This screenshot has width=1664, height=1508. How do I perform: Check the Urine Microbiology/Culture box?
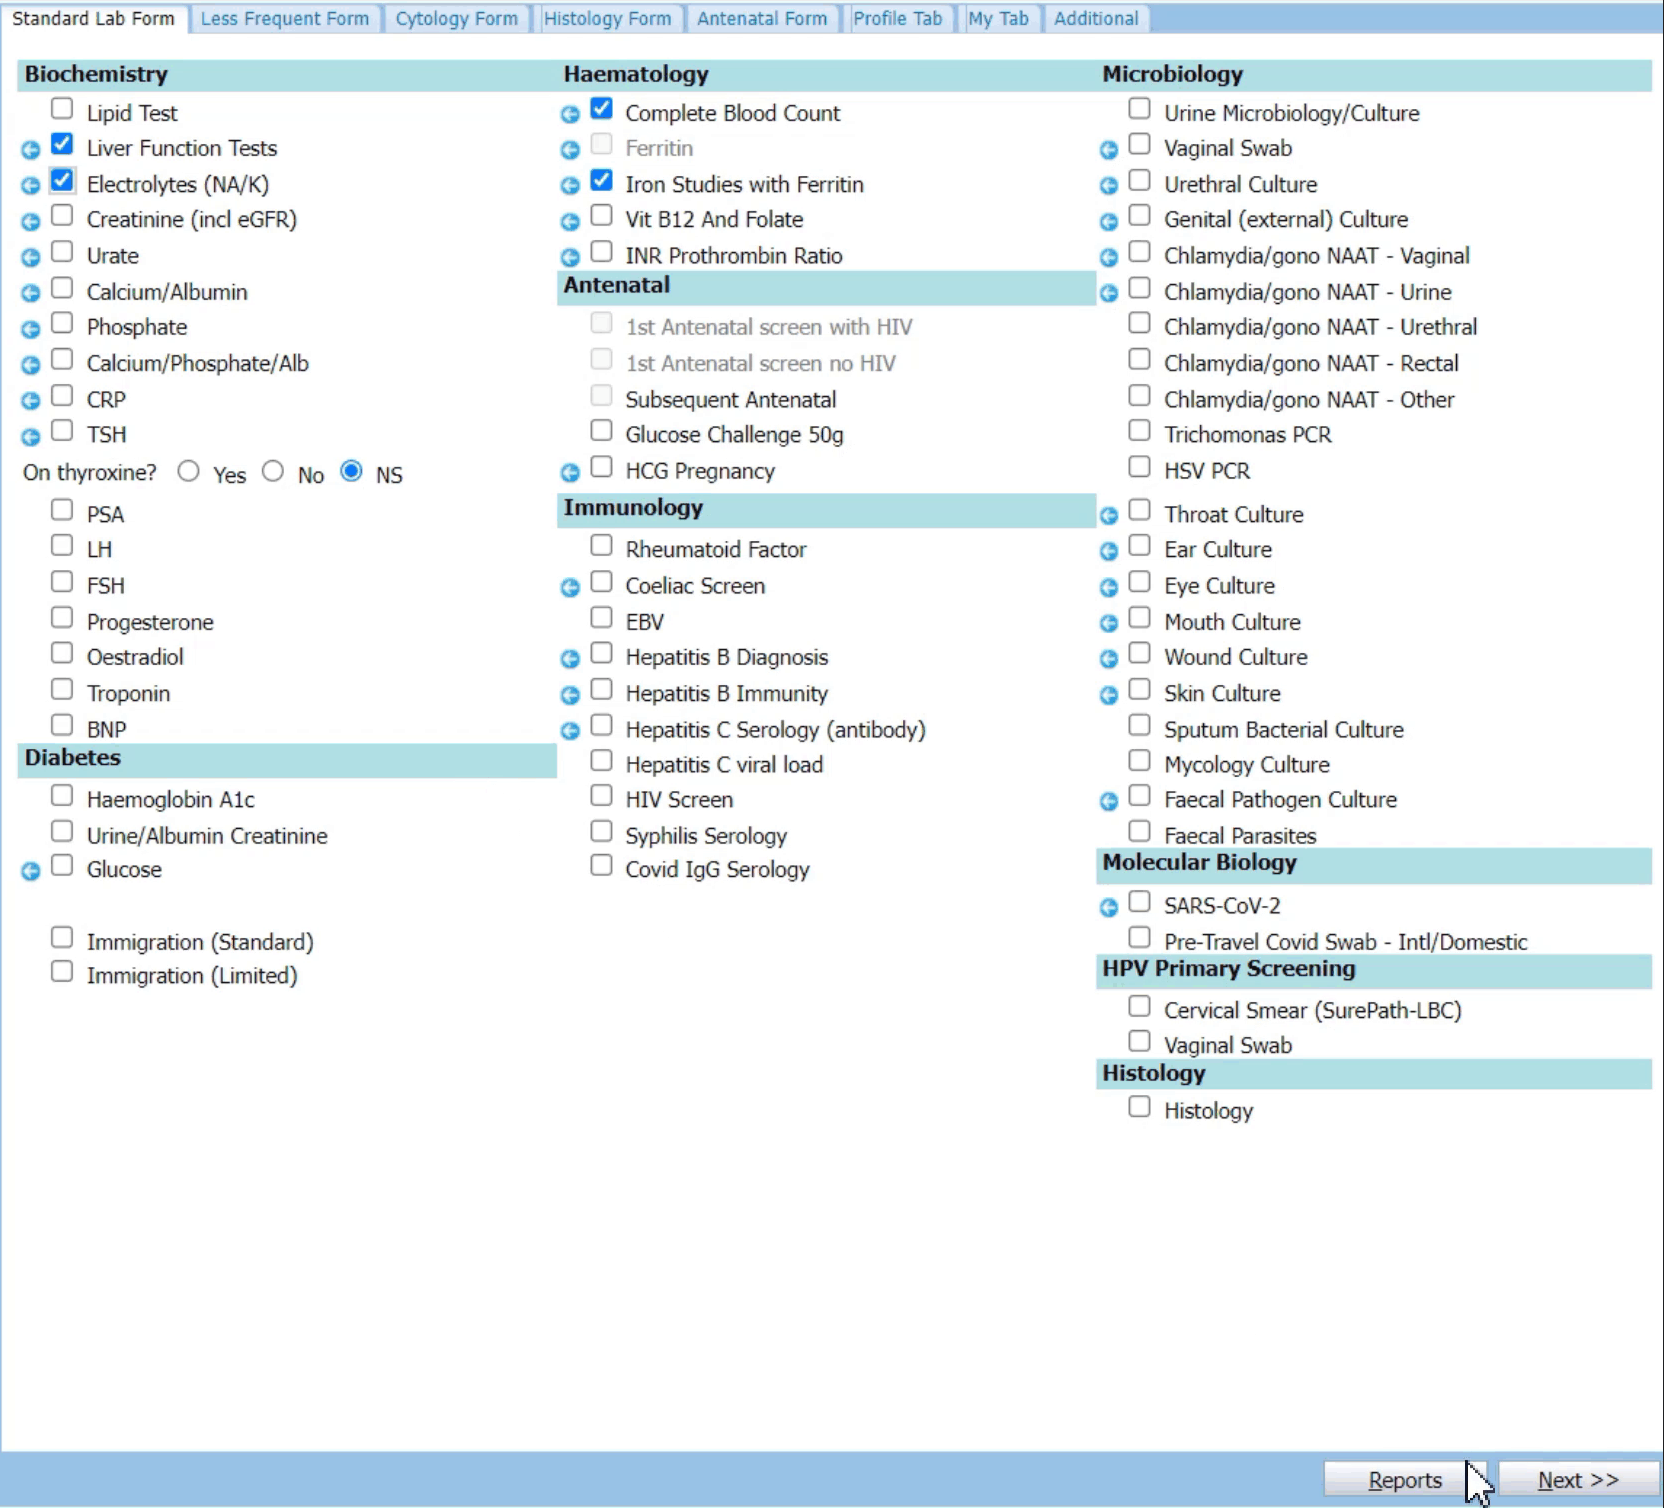[1139, 109]
